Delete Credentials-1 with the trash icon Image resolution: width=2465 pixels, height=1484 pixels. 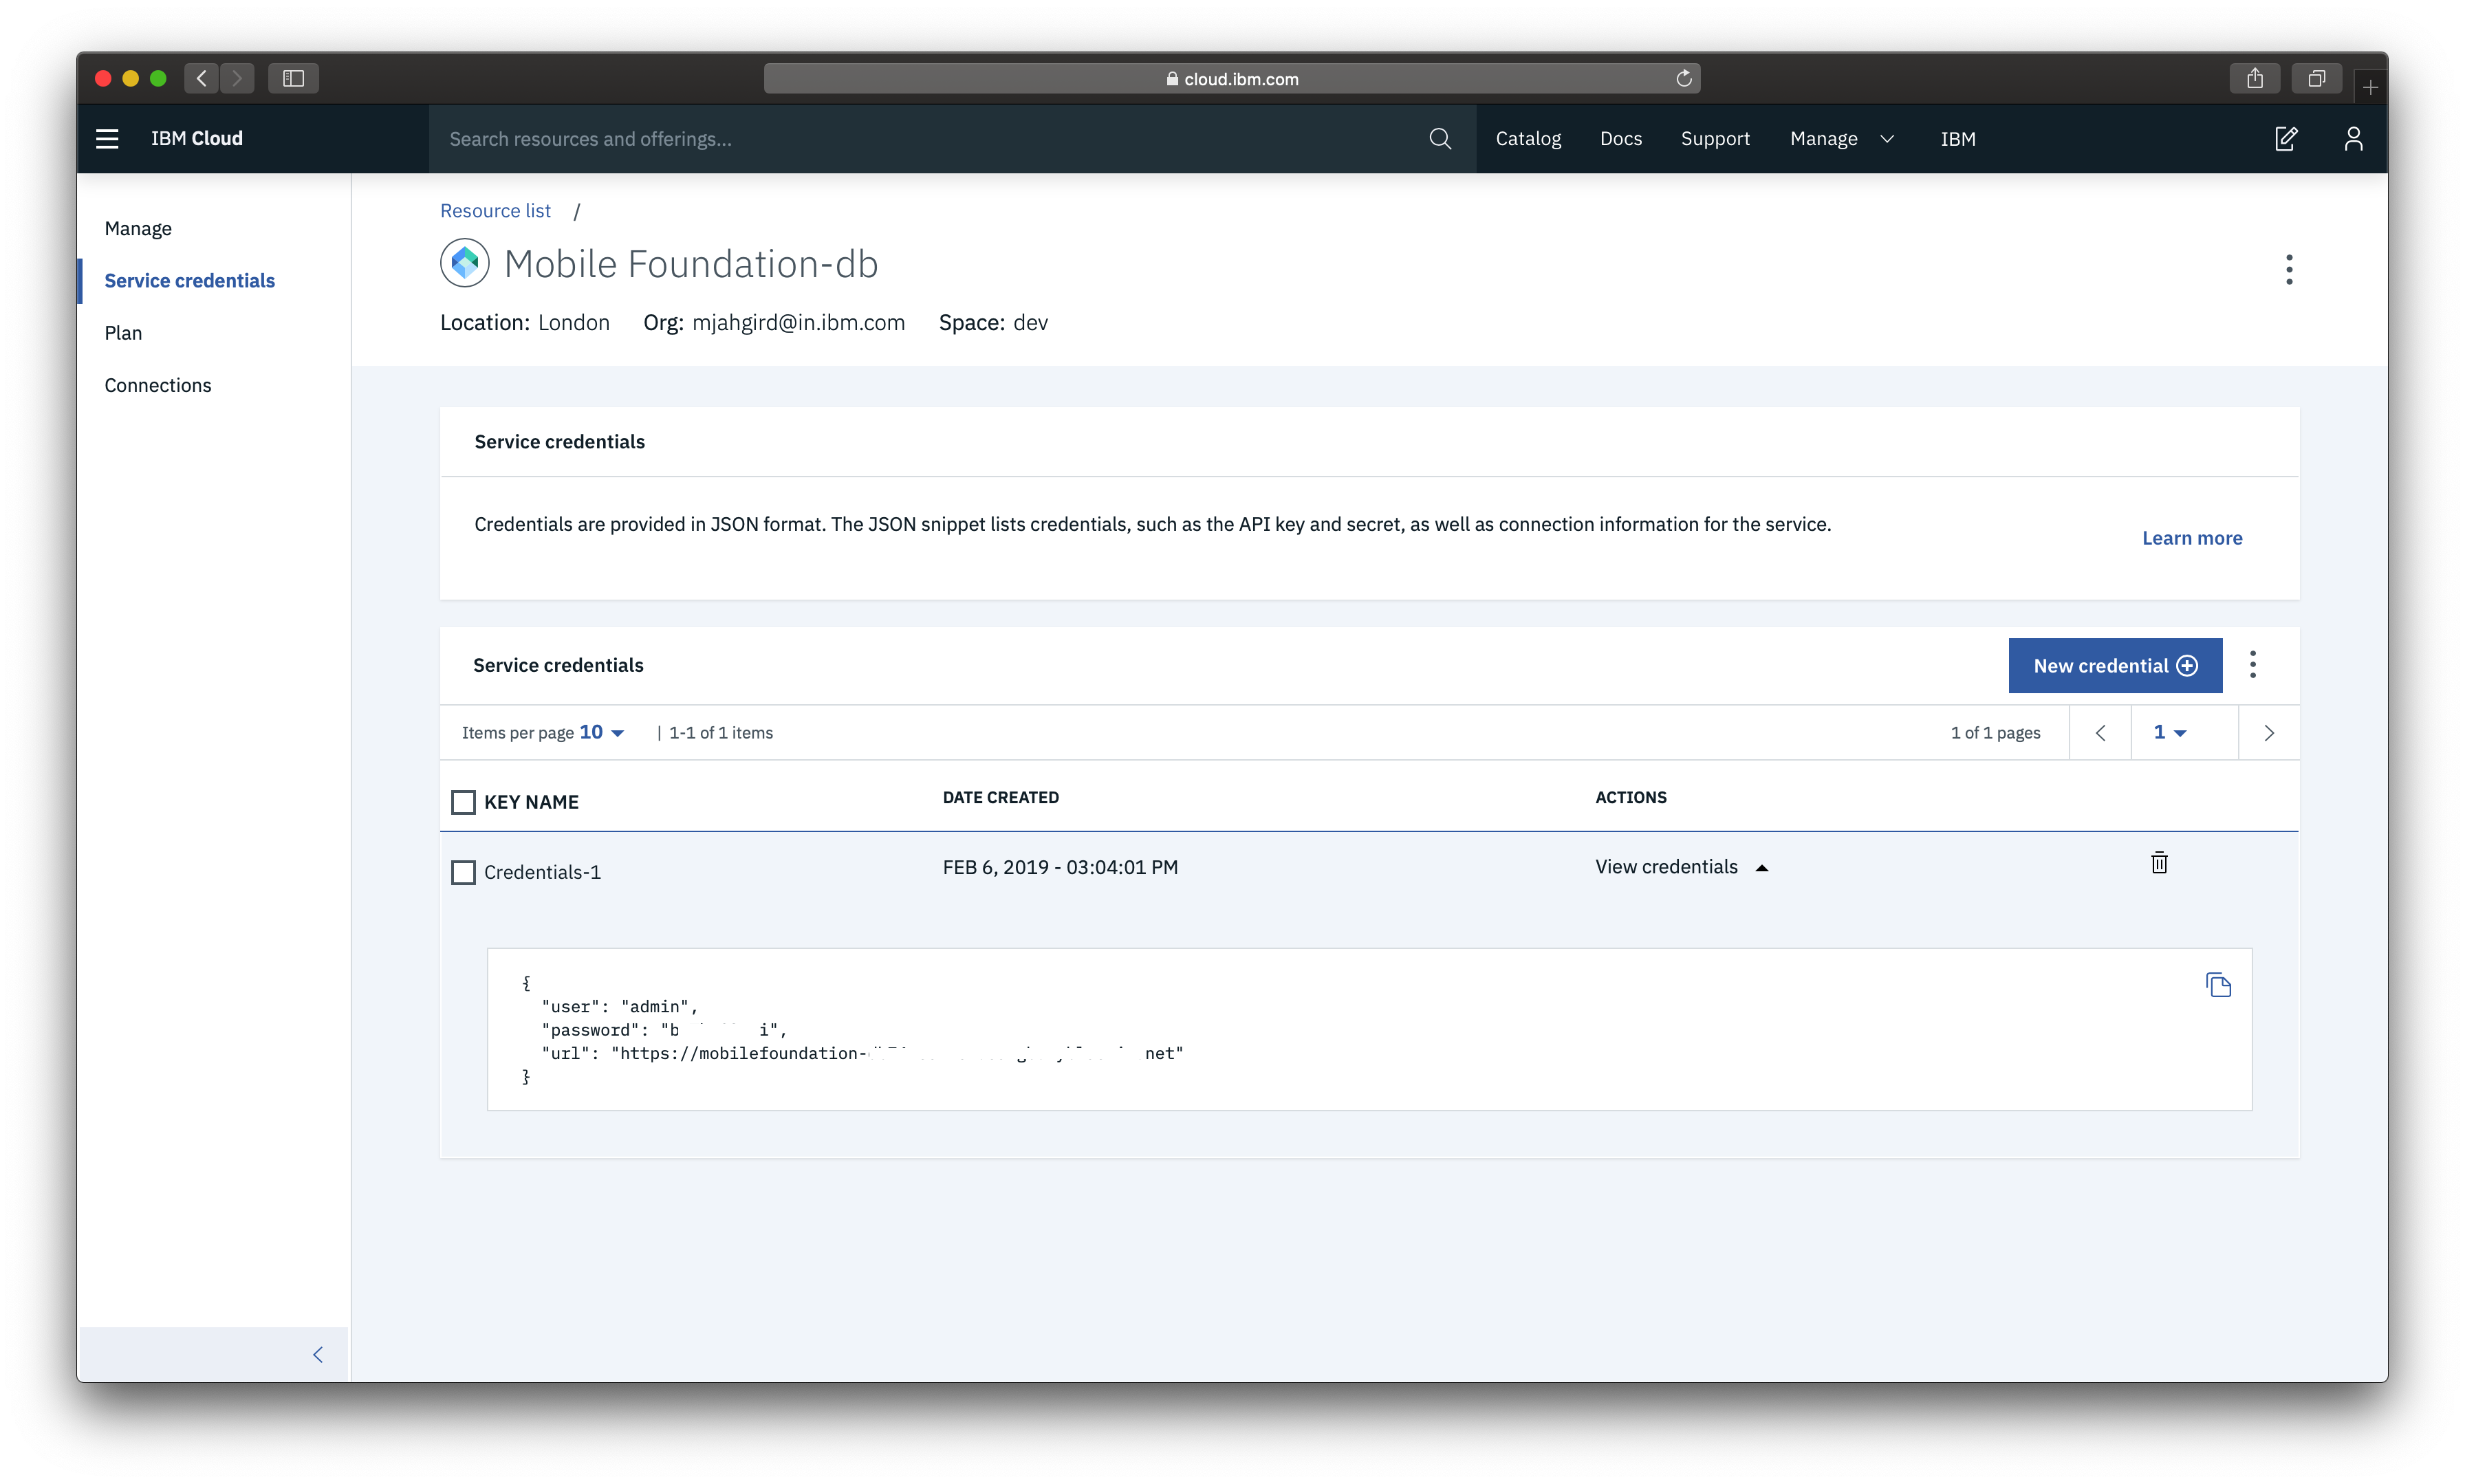click(2159, 863)
